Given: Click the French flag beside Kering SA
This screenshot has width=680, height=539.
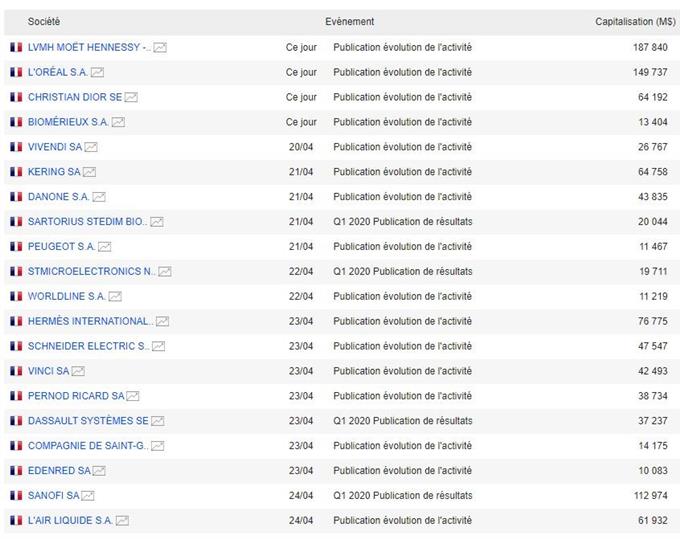Looking at the screenshot, I should (16, 172).
